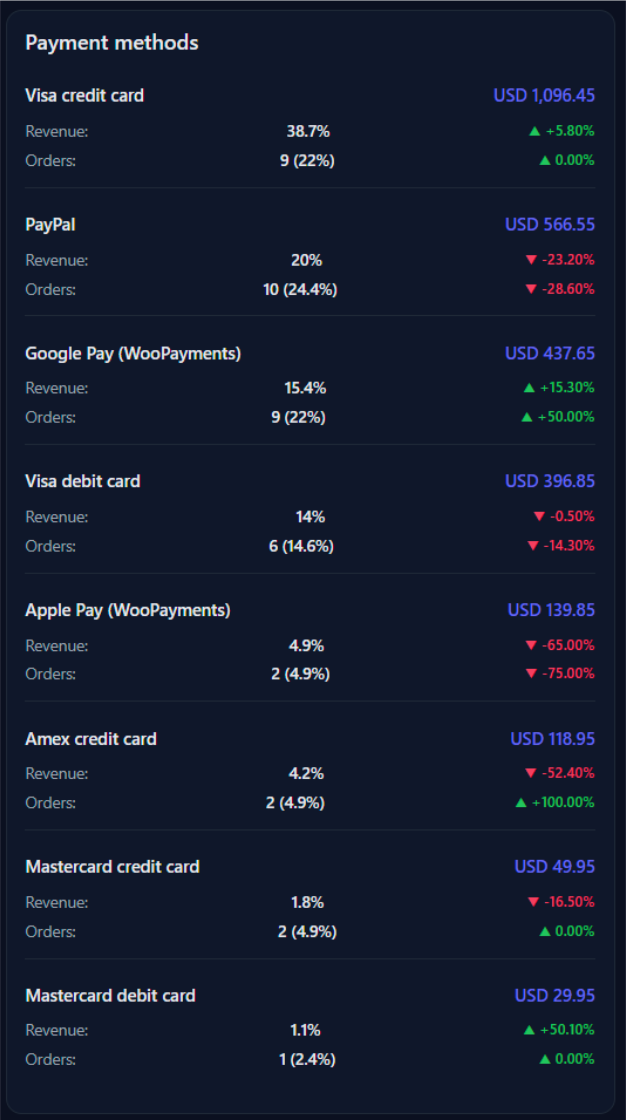Click the Payment methods panel title
626x1120 pixels.
pos(112,43)
